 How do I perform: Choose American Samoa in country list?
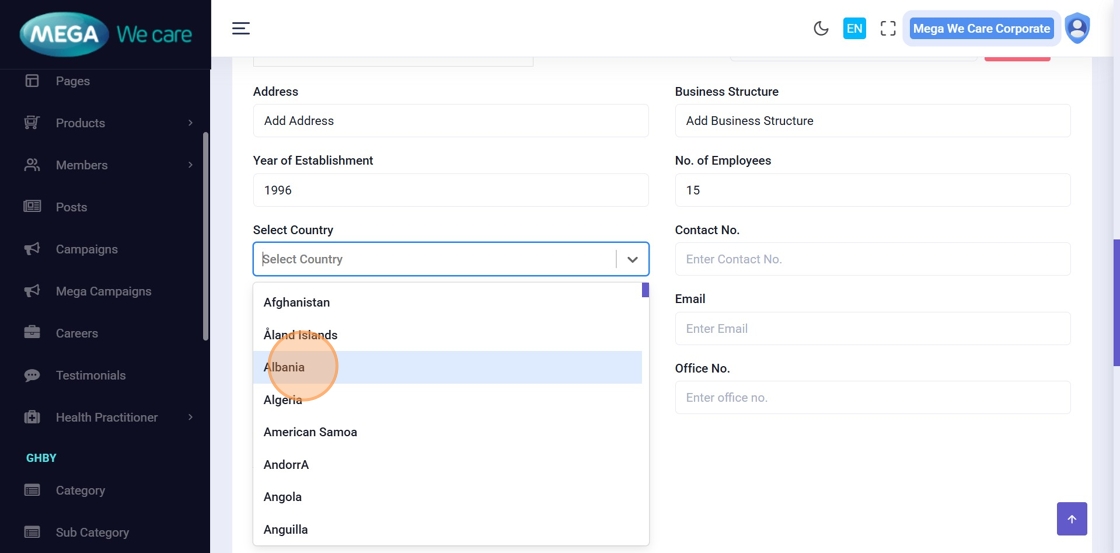coord(310,432)
